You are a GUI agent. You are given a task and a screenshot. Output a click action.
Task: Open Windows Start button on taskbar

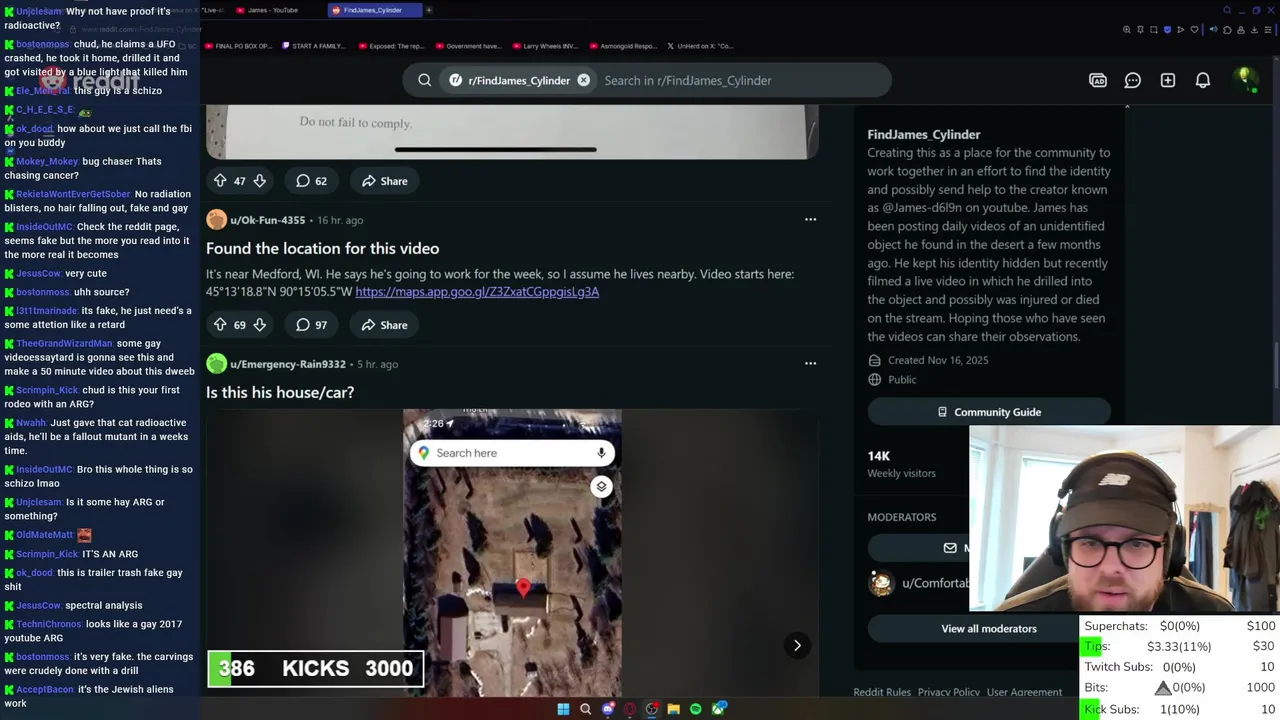(563, 709)
